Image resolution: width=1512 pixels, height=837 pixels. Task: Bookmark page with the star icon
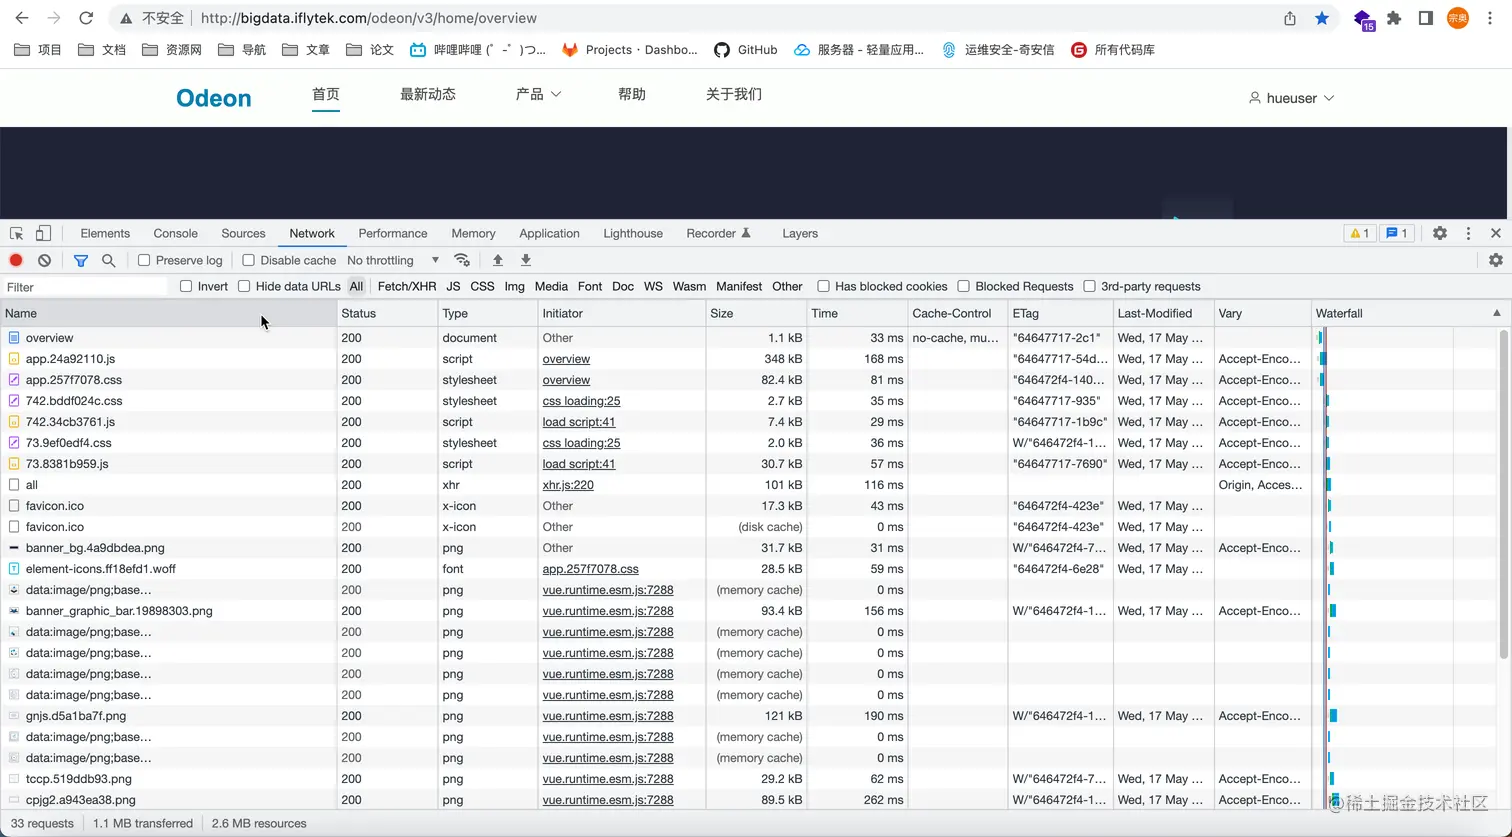[1322, 18]
